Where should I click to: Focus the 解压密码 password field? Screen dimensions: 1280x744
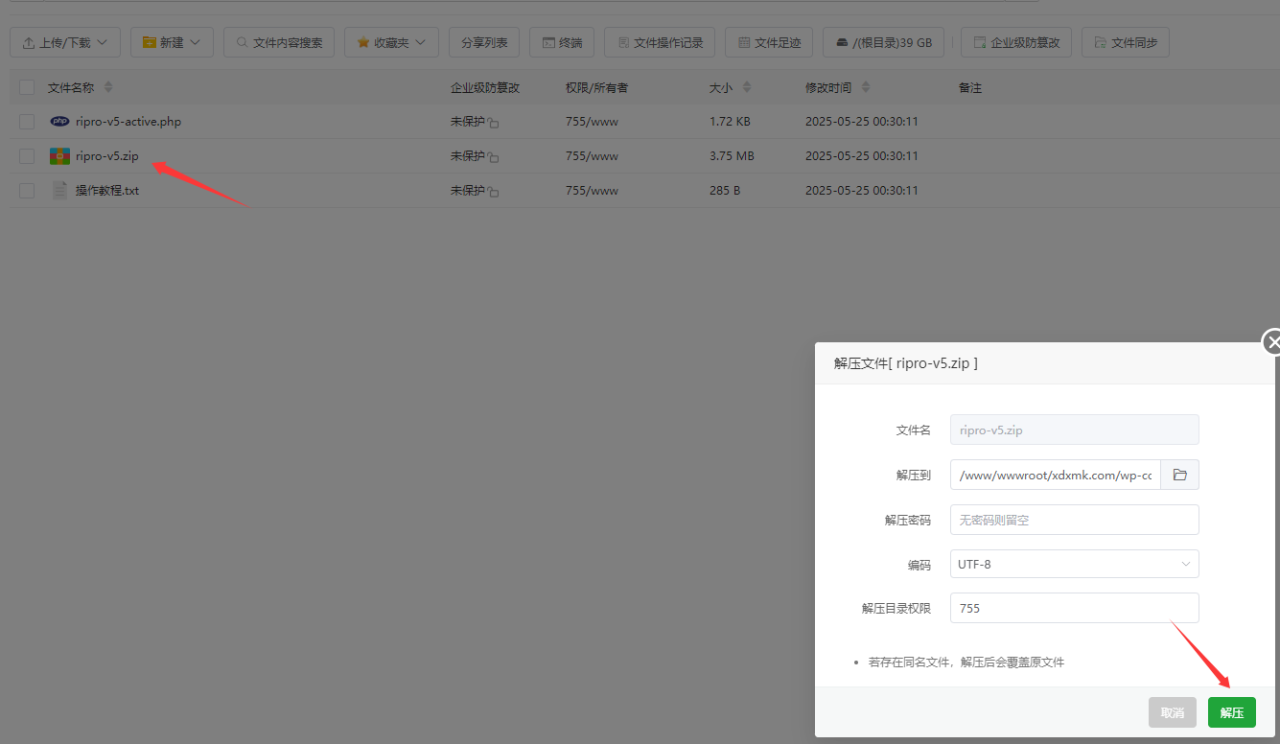1074,520
